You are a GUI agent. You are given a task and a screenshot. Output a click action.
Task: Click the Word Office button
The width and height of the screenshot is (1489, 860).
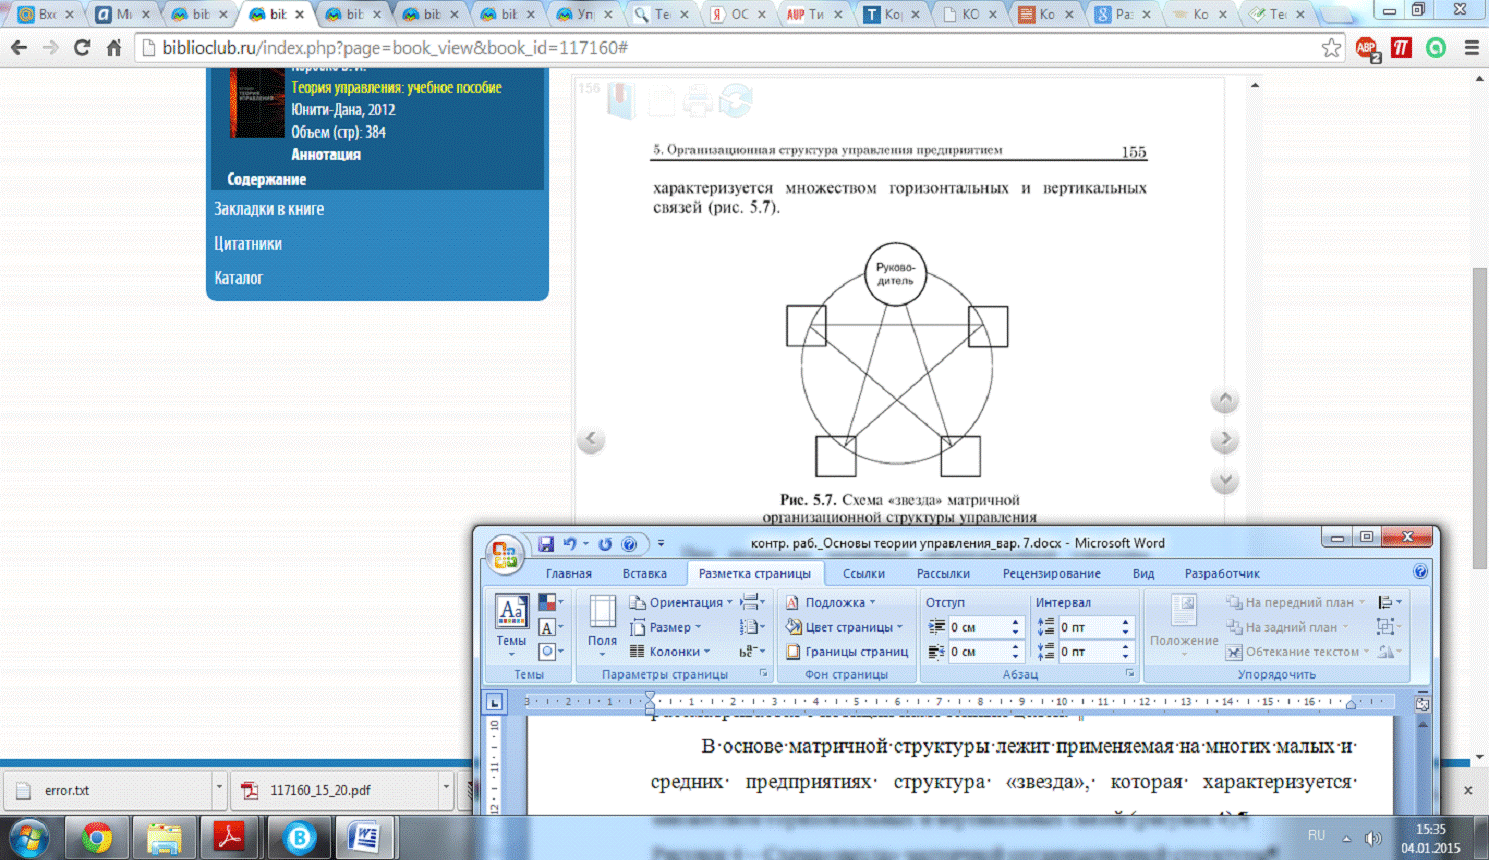[x=505, y=553]
